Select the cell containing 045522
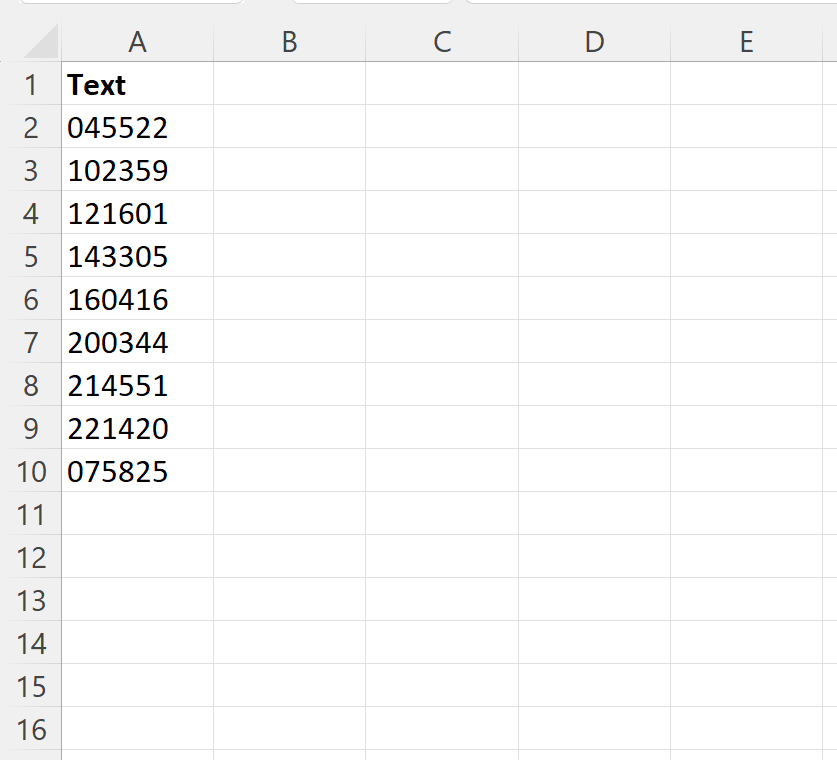837x760 pixels. pyautogui.click(x=137, y=128)
